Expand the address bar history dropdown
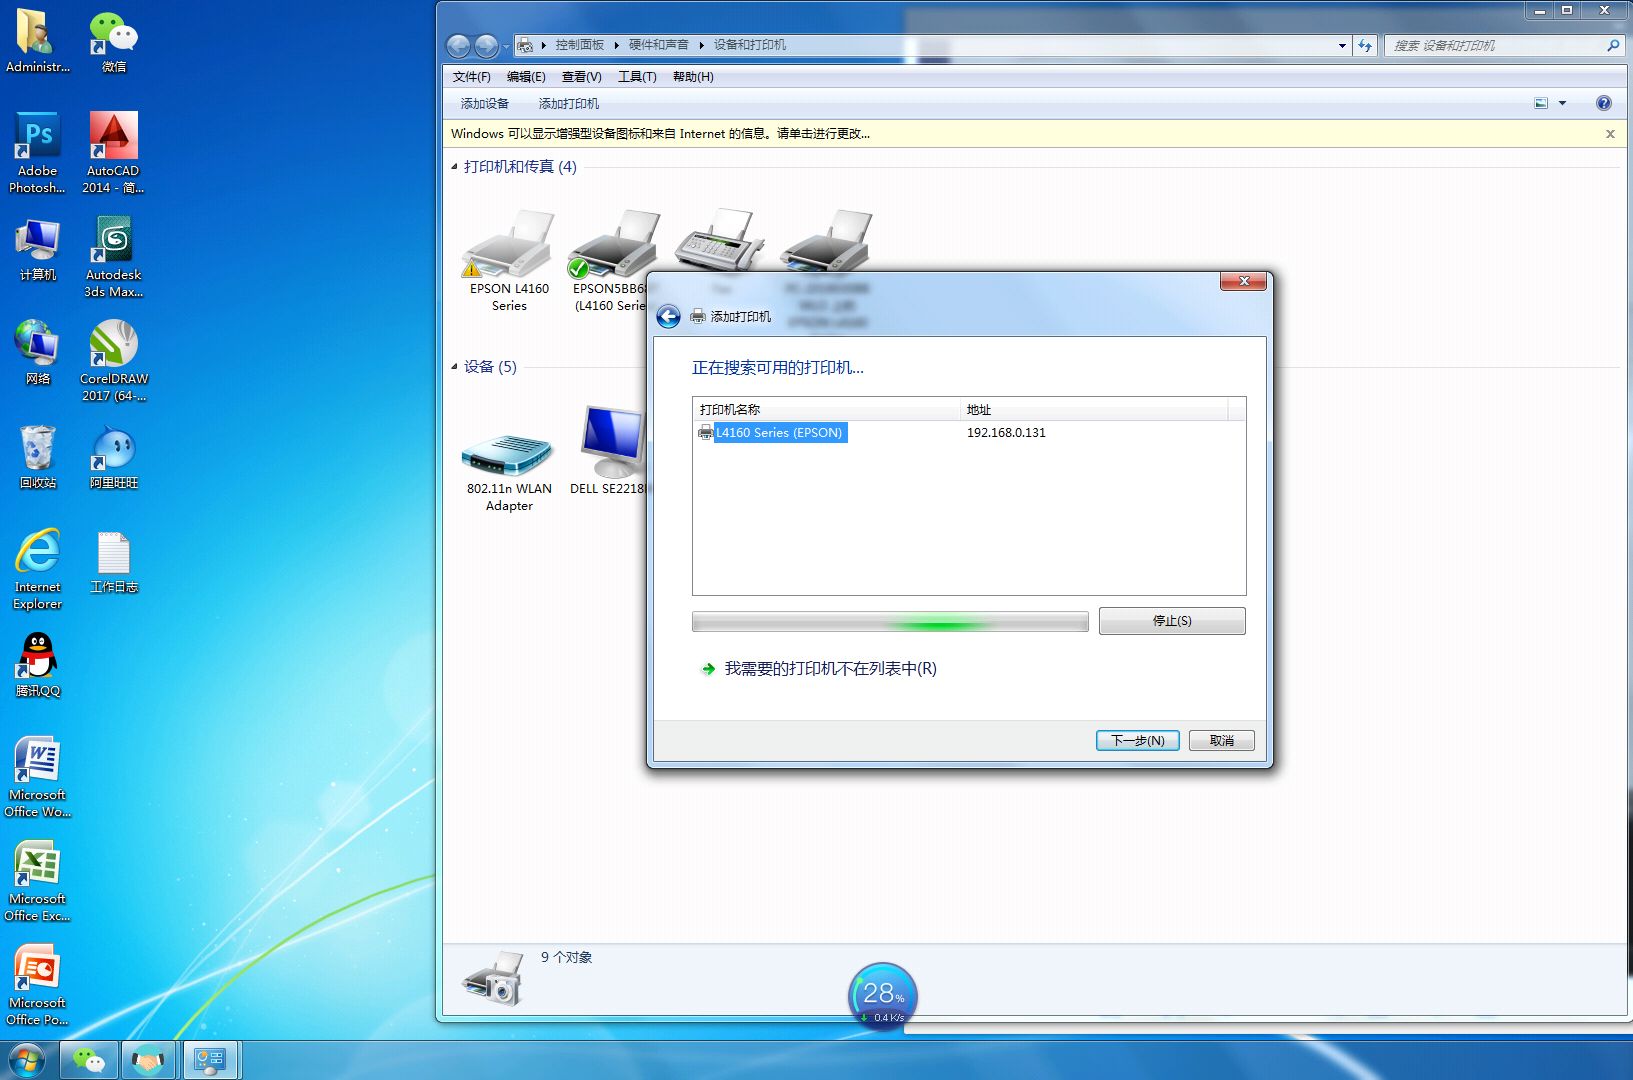1633x1080 pixels. pyautogui.click(x=1342, y=46)
